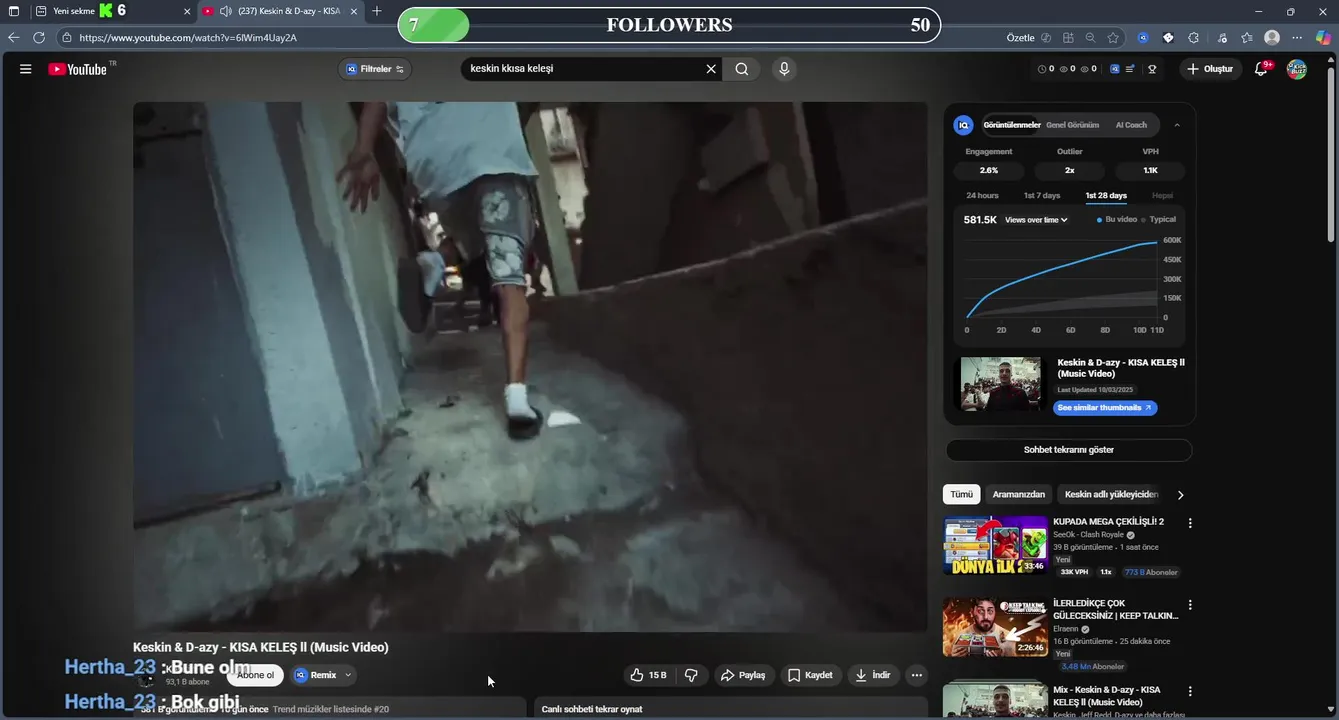
Task: Open more actions ellipsis below the video
Action: click(916, 675)
